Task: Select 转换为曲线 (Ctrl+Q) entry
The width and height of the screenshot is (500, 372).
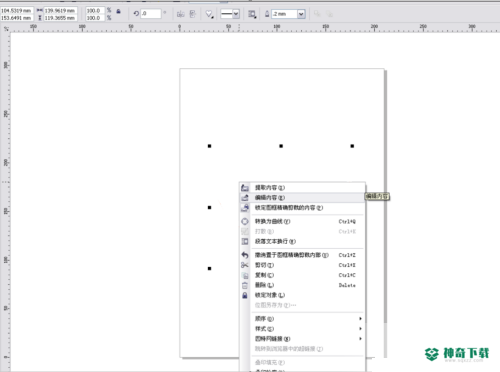Action: [302, 221]
